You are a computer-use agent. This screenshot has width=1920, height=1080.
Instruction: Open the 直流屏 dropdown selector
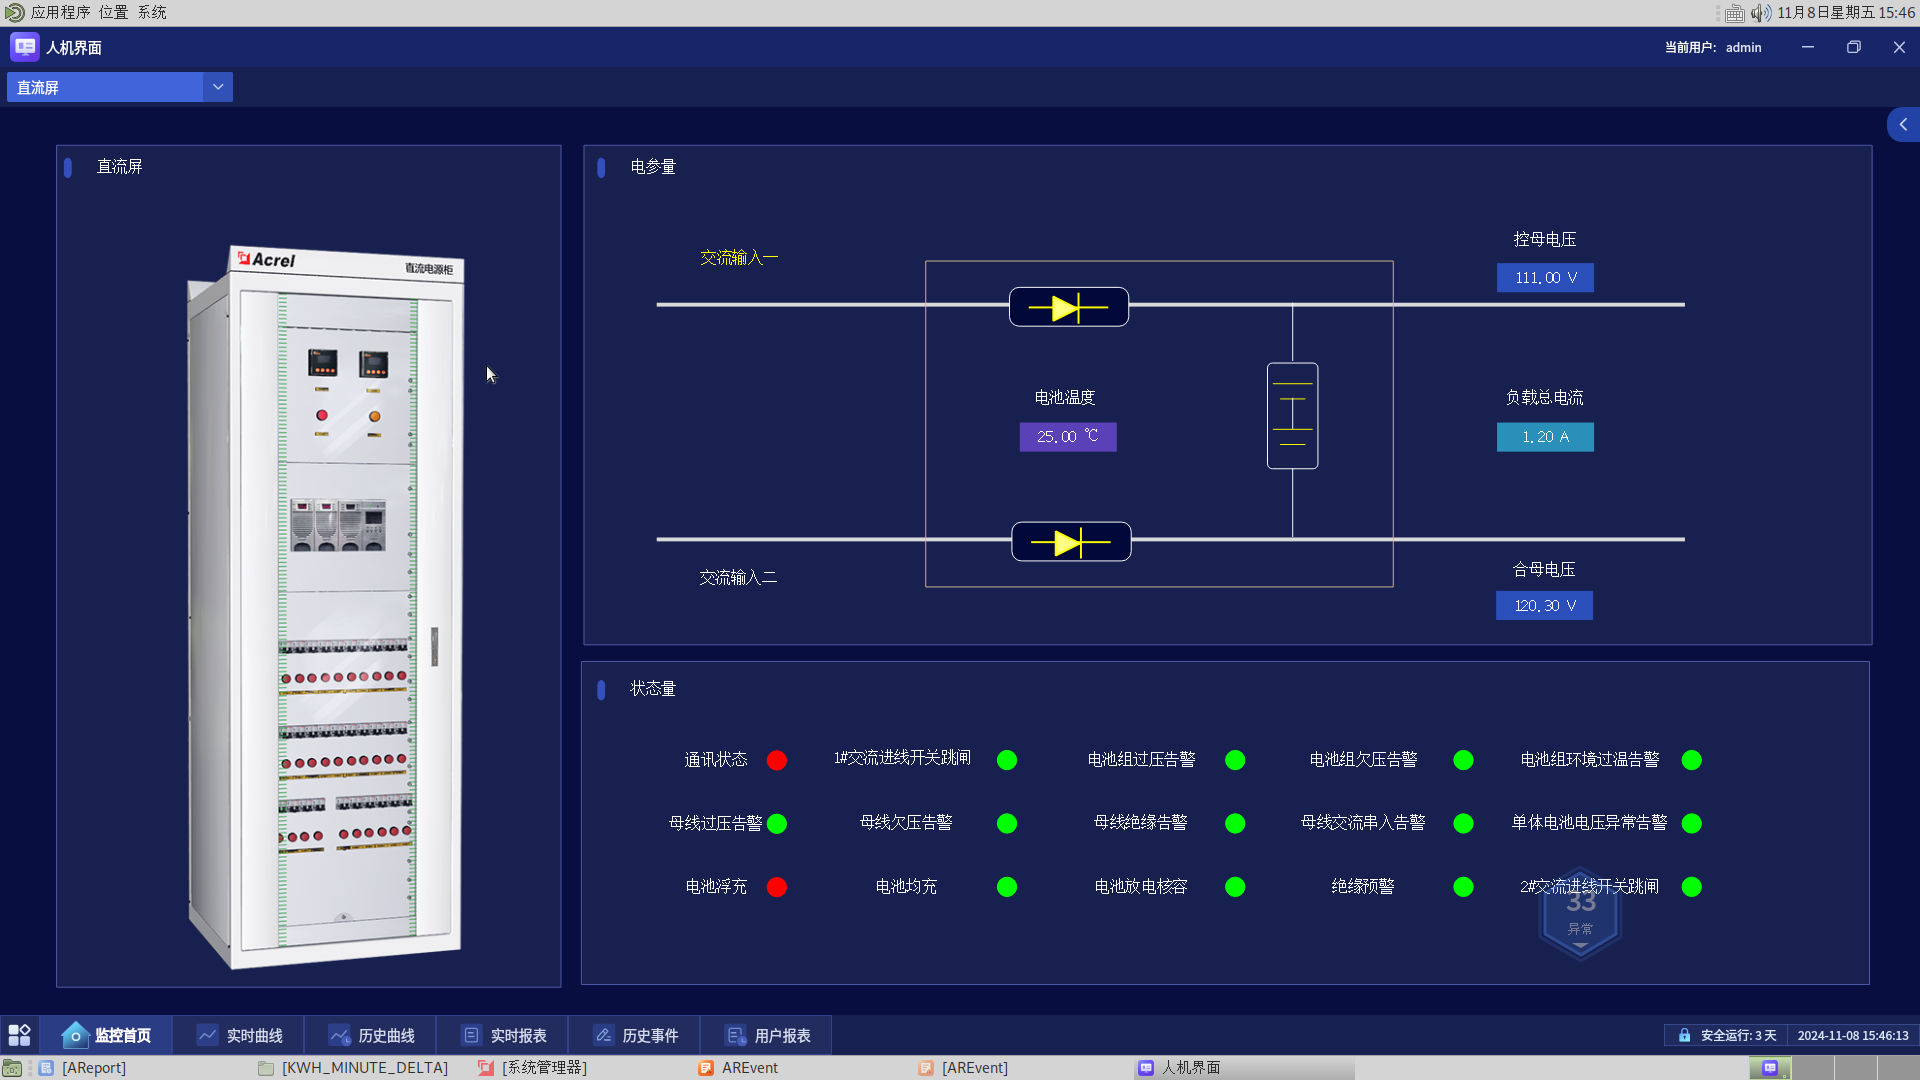click(218, 87)
